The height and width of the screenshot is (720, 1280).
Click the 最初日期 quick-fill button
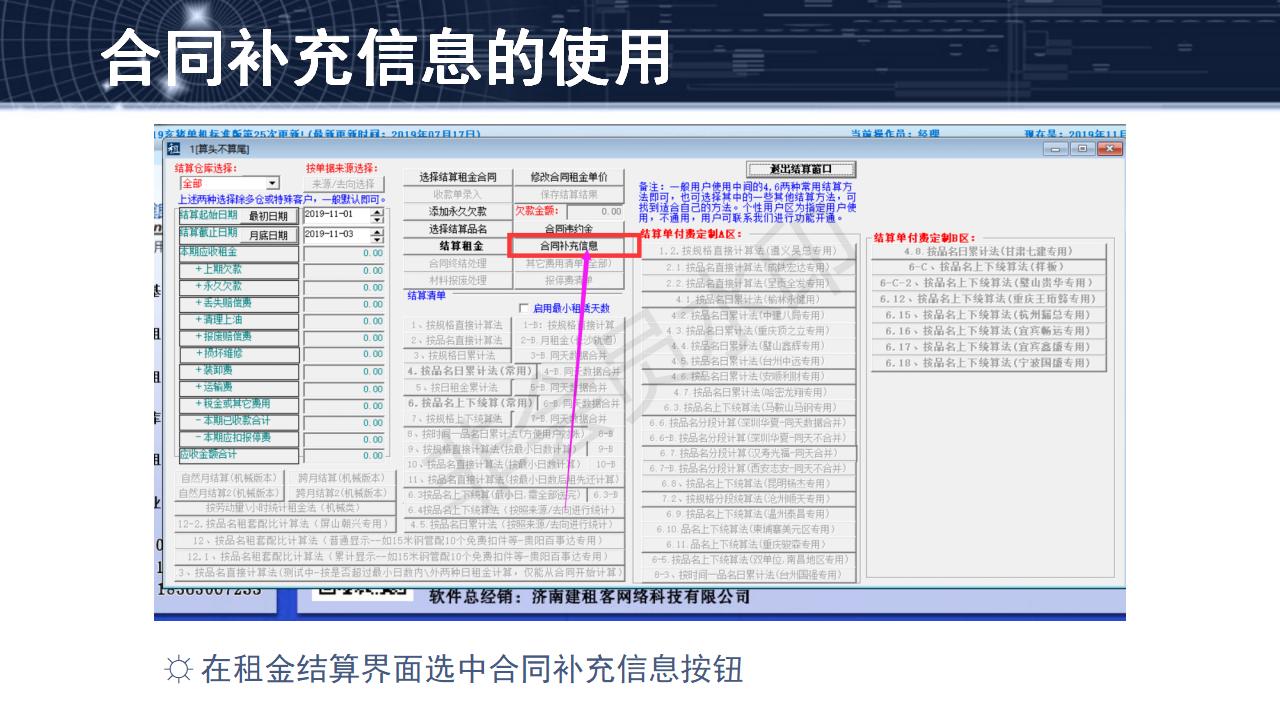(270, 214)
